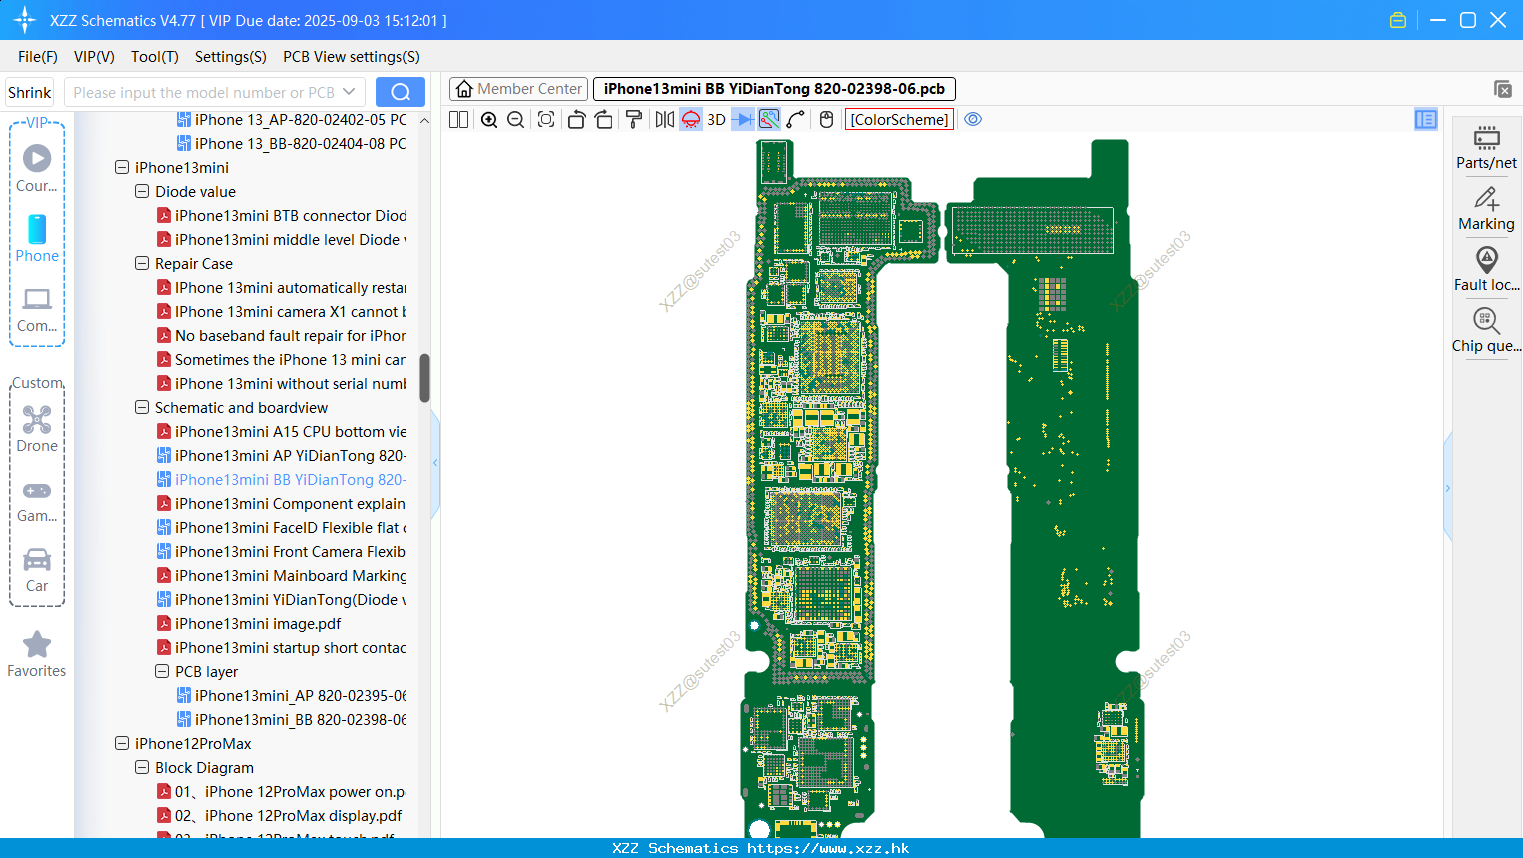Switch to the Member Center tab
The height and width of the screenshot is (858, 1523).
pyautogui.click(x=518, y=89)
